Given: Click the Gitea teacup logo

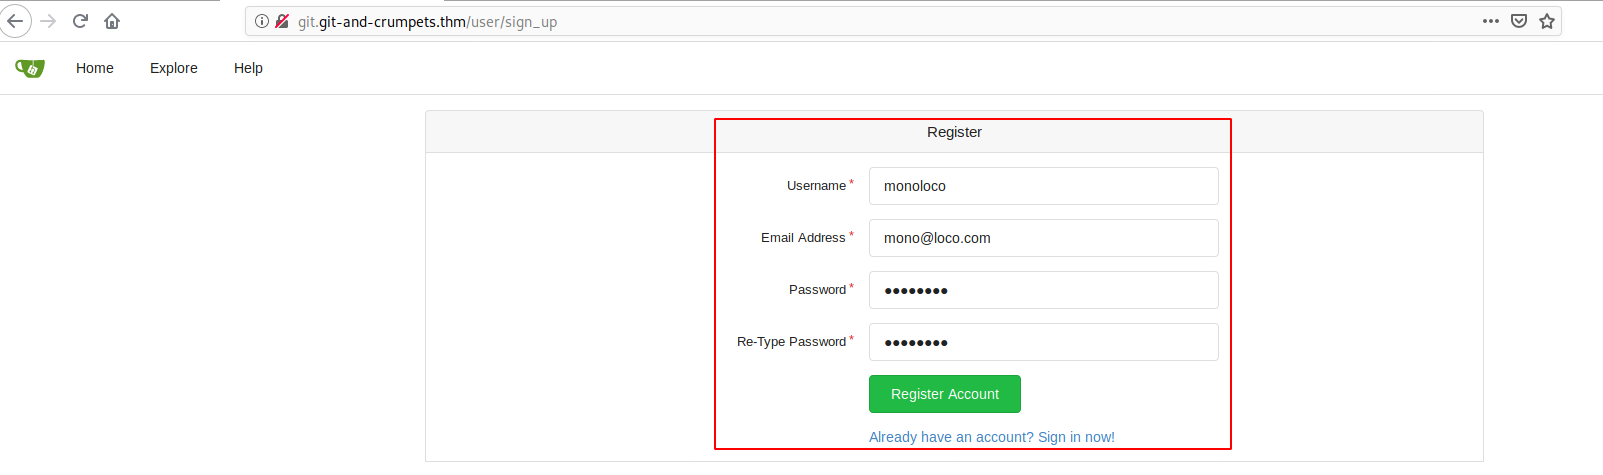Looking at the screenshot, I should click(x=30, y=68).
